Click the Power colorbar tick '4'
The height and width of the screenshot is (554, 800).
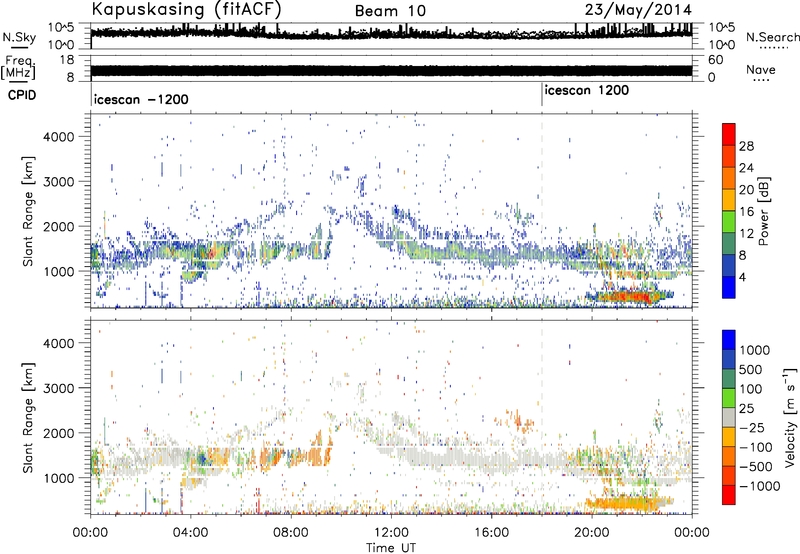click(x=743, y=277)
